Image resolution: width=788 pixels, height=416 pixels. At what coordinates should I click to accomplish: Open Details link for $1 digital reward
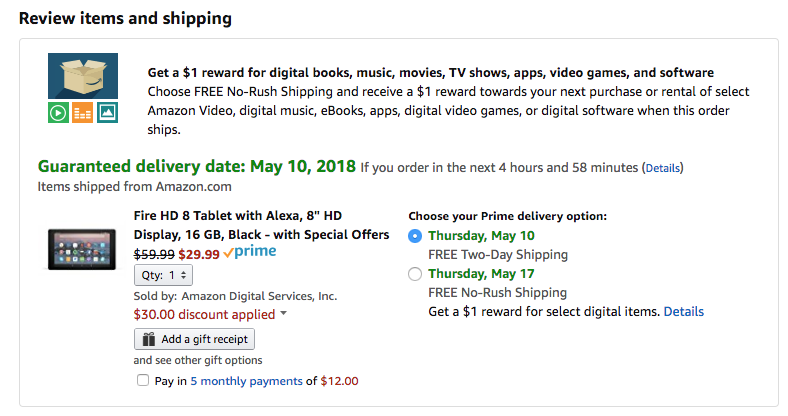683,312
